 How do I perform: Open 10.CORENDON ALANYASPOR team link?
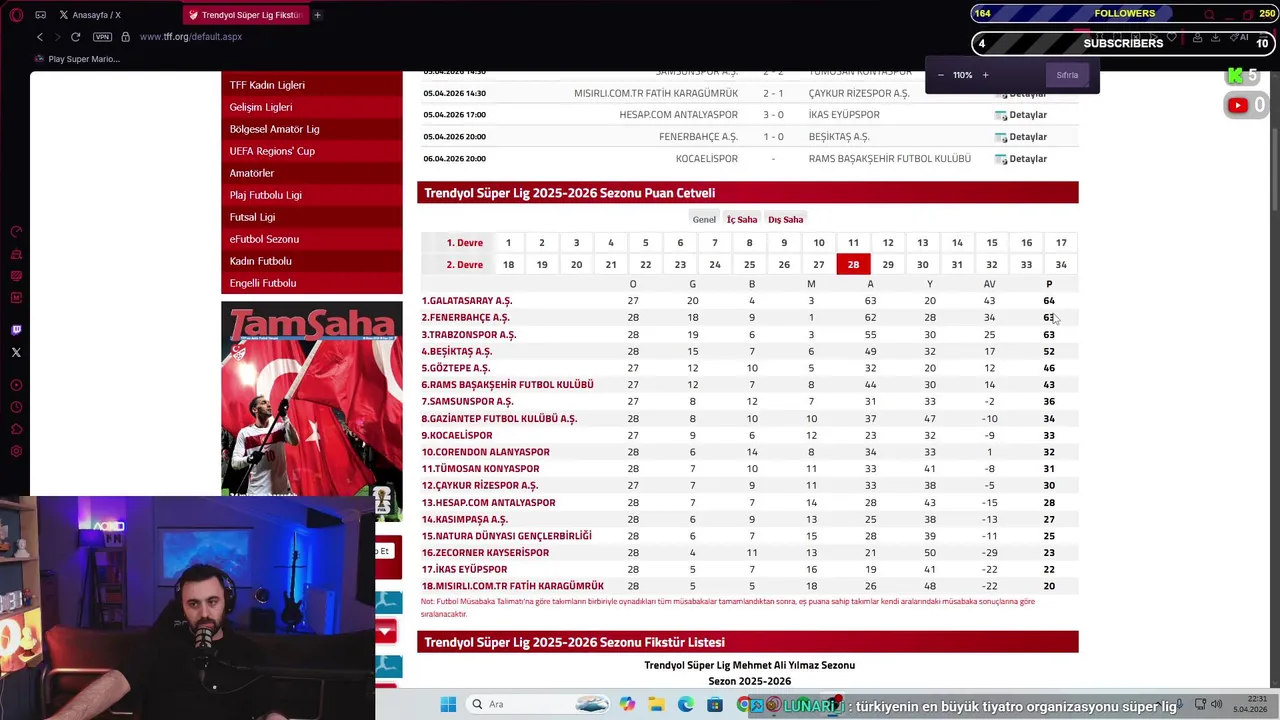coord(485,451)
